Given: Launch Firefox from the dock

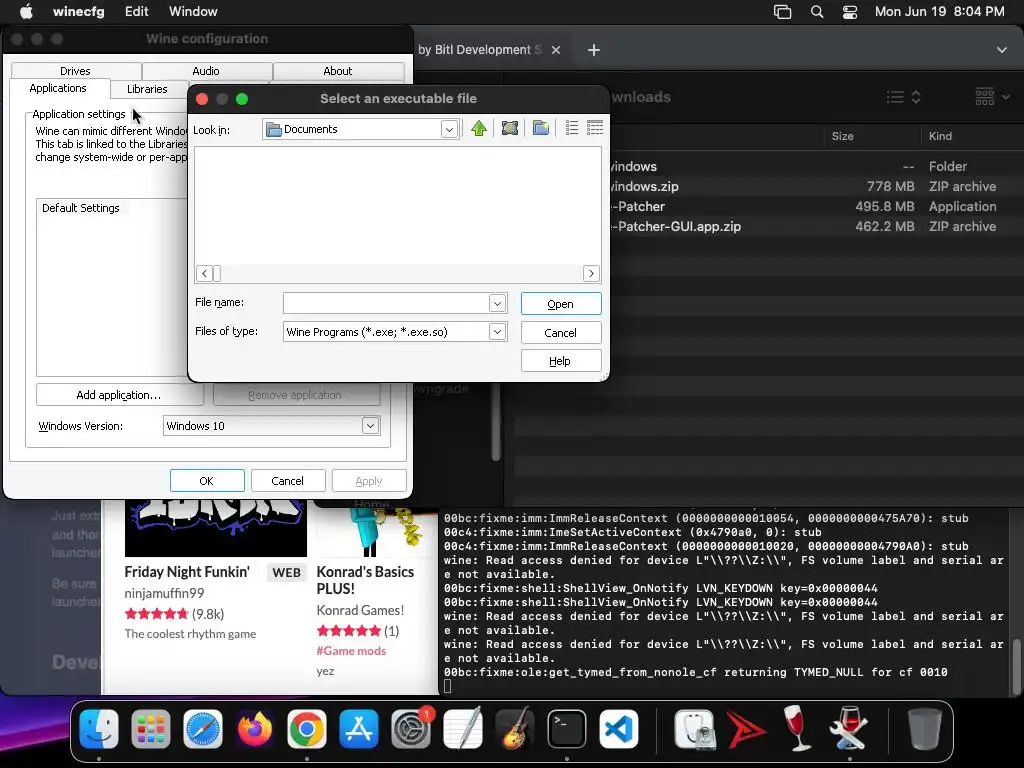Looking at the screenshot, I should 255,729.
